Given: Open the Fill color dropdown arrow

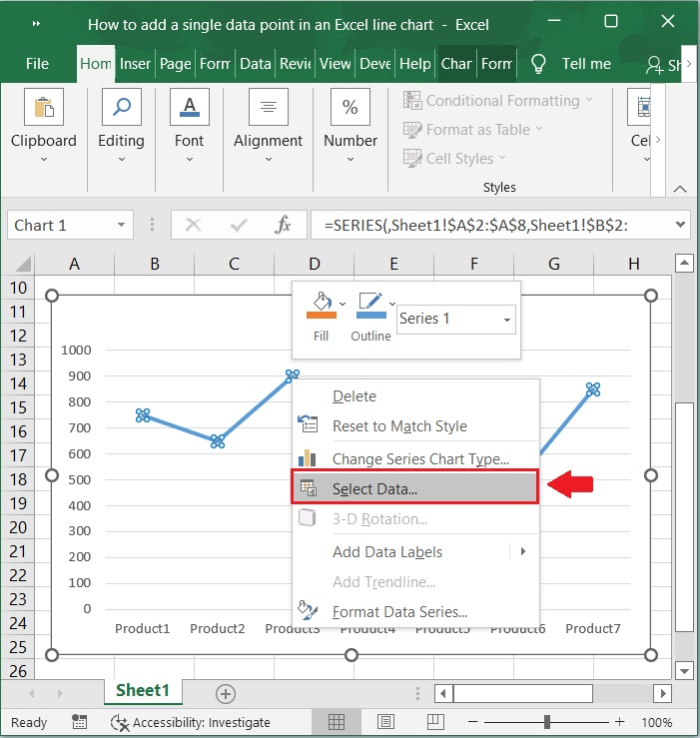Looking at the screenshot, I should click(x=343, y=304).
